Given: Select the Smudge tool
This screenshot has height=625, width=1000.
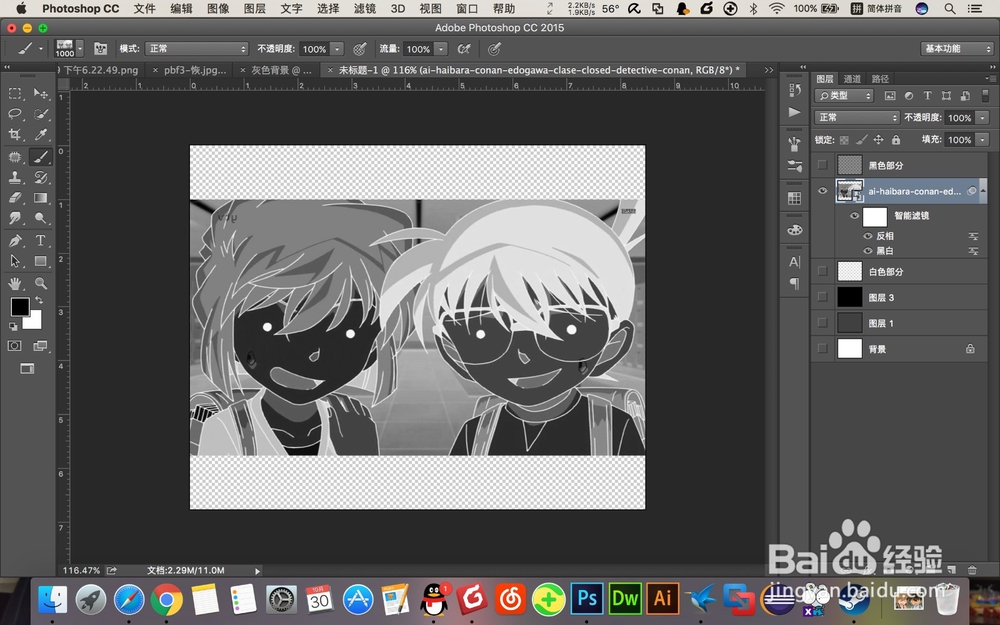Looking at the screenshot, I should (15, 218).
